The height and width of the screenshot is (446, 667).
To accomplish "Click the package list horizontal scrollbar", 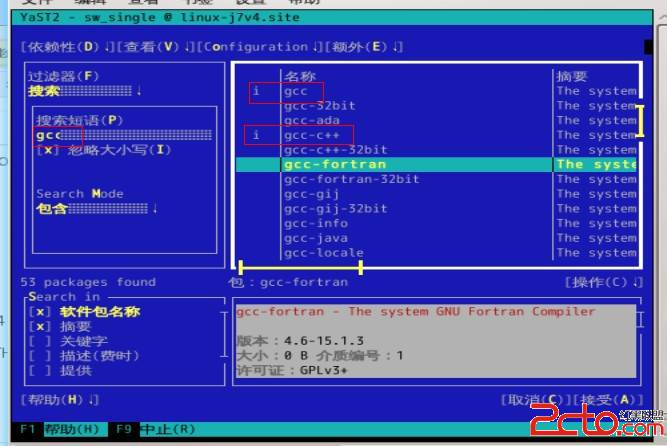I will [x=301, y=268].
